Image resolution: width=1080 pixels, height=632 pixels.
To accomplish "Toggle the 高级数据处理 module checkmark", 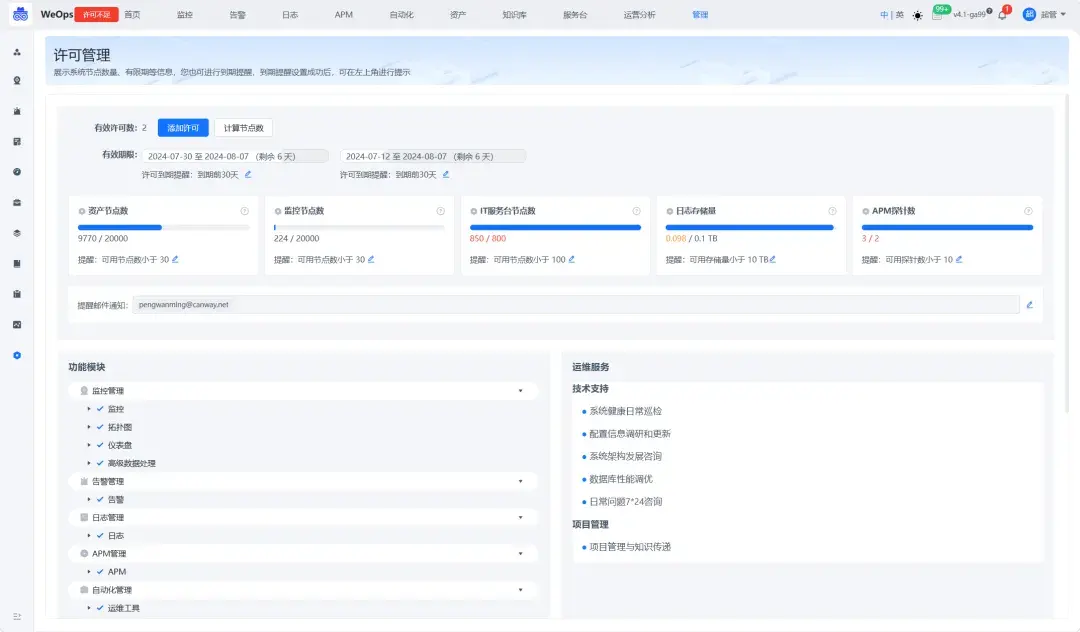I will [x=100, y=463].
